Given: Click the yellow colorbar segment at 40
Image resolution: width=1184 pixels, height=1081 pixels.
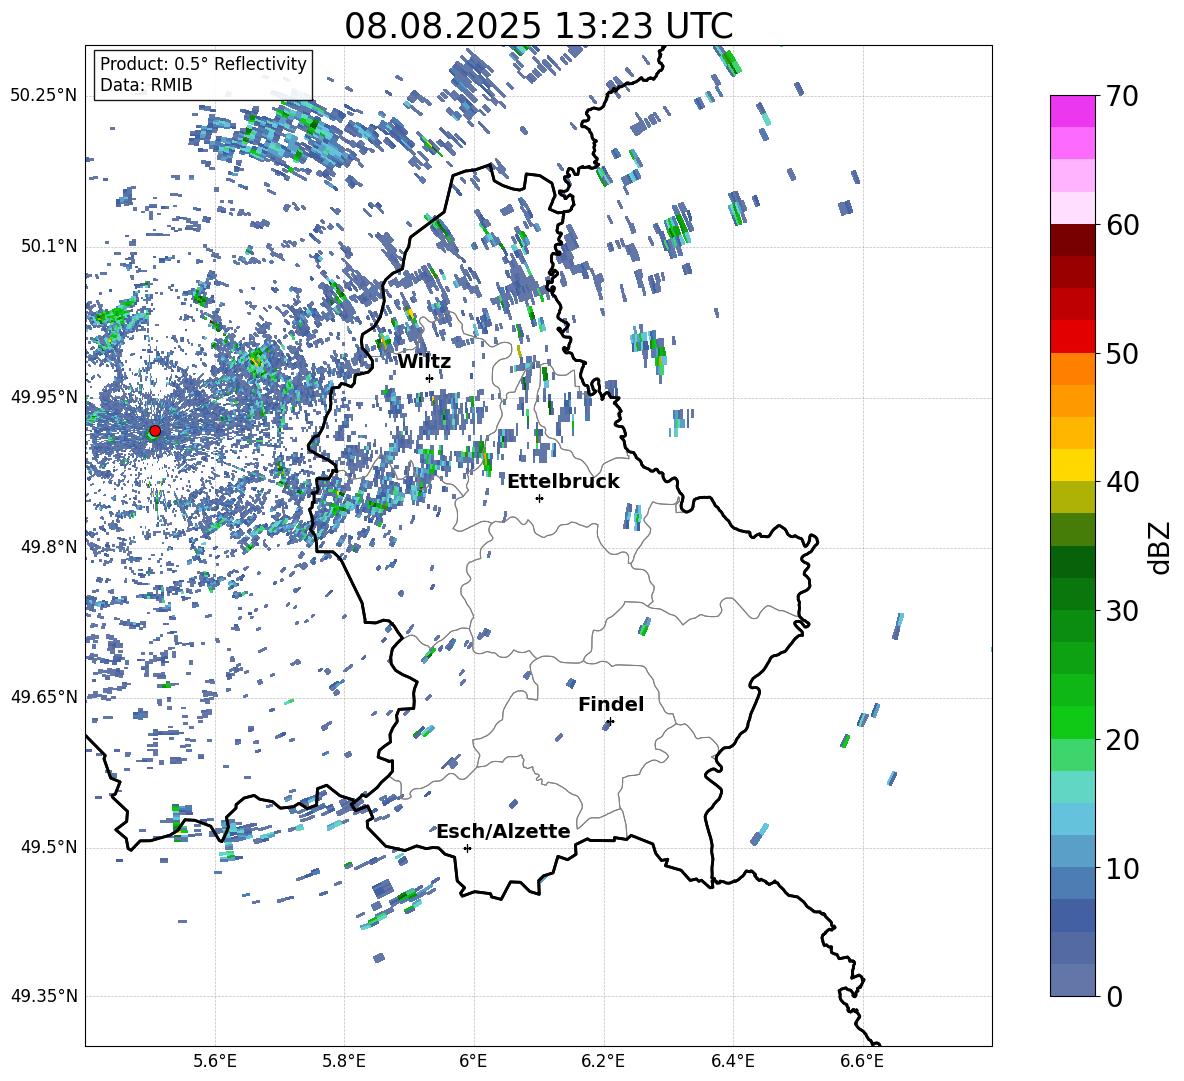Looking at the screenshot, I should coord(1072,465).
